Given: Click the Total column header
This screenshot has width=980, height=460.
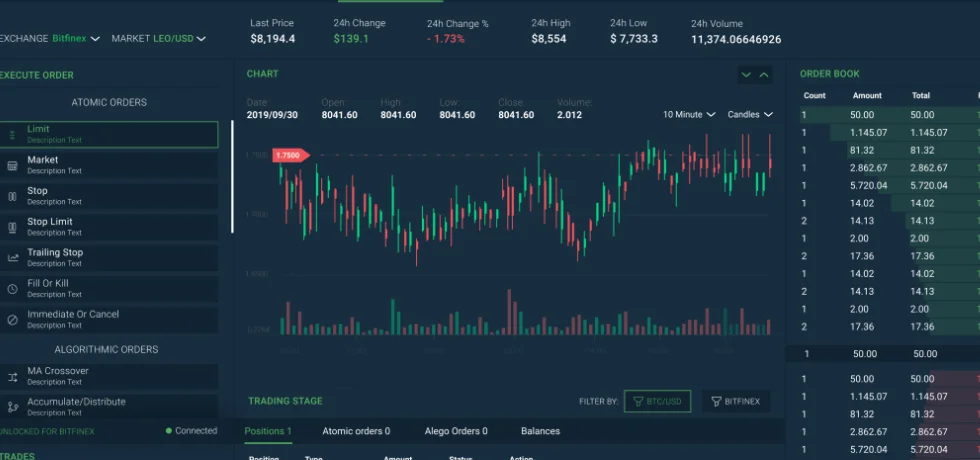Looking at the screenshot, I should (x=921, y=96).
